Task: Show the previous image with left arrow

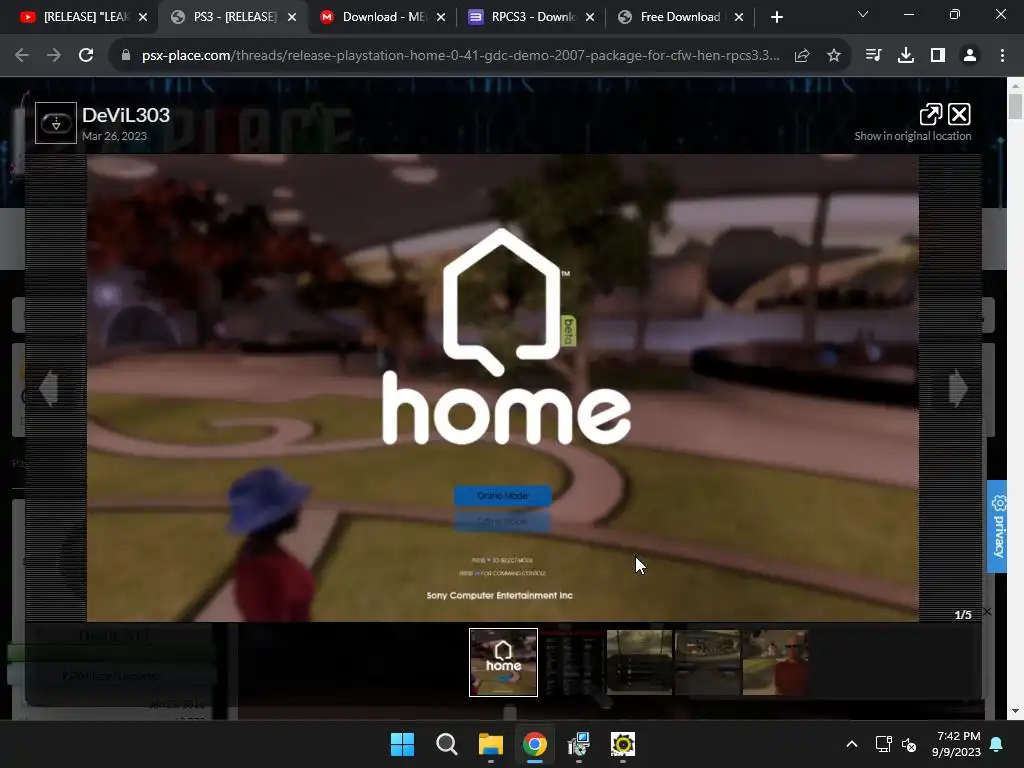Action: (49, 389)
